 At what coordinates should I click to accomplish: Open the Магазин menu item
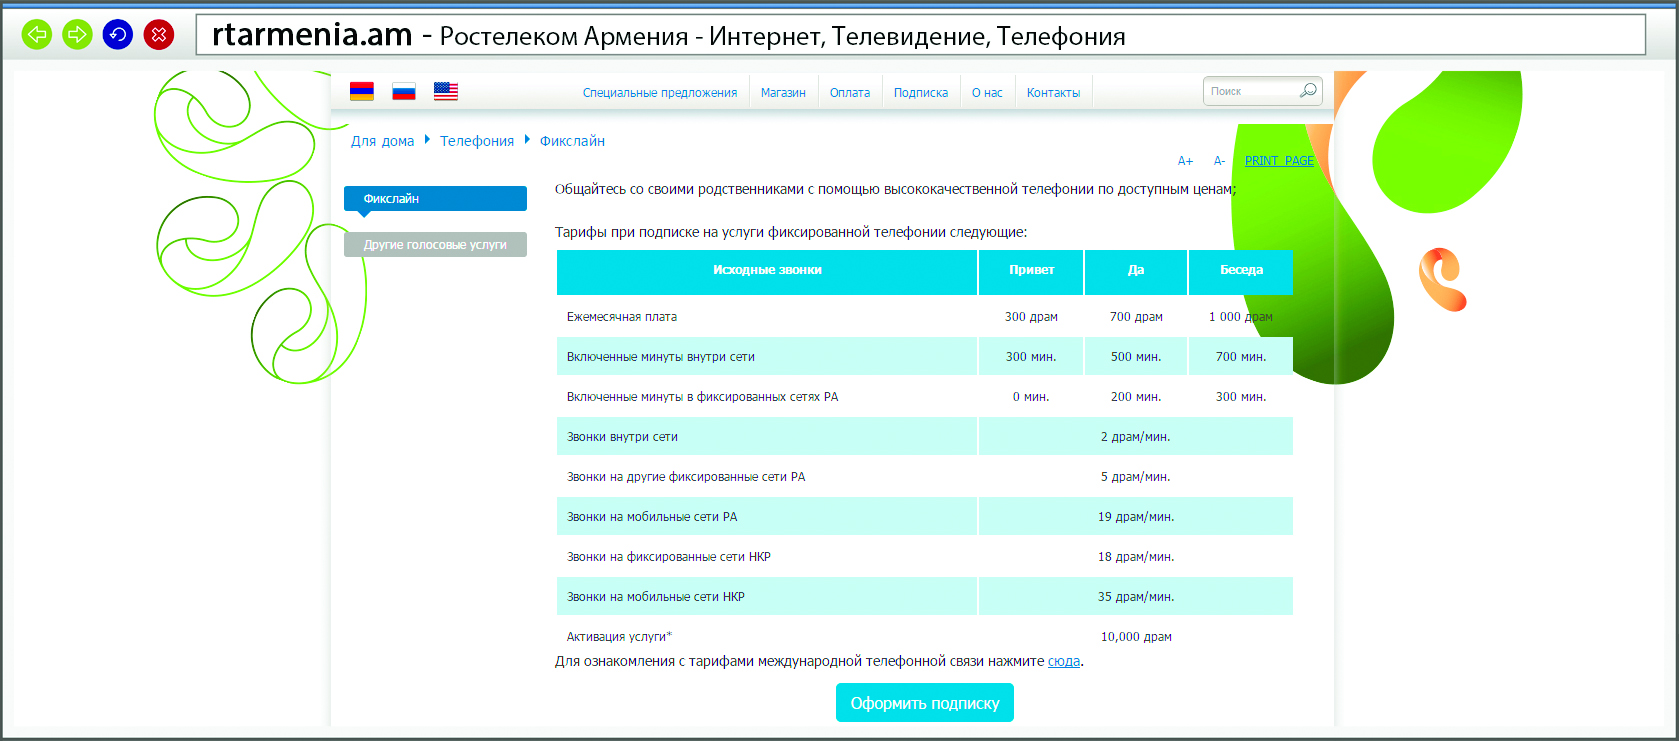783,93
